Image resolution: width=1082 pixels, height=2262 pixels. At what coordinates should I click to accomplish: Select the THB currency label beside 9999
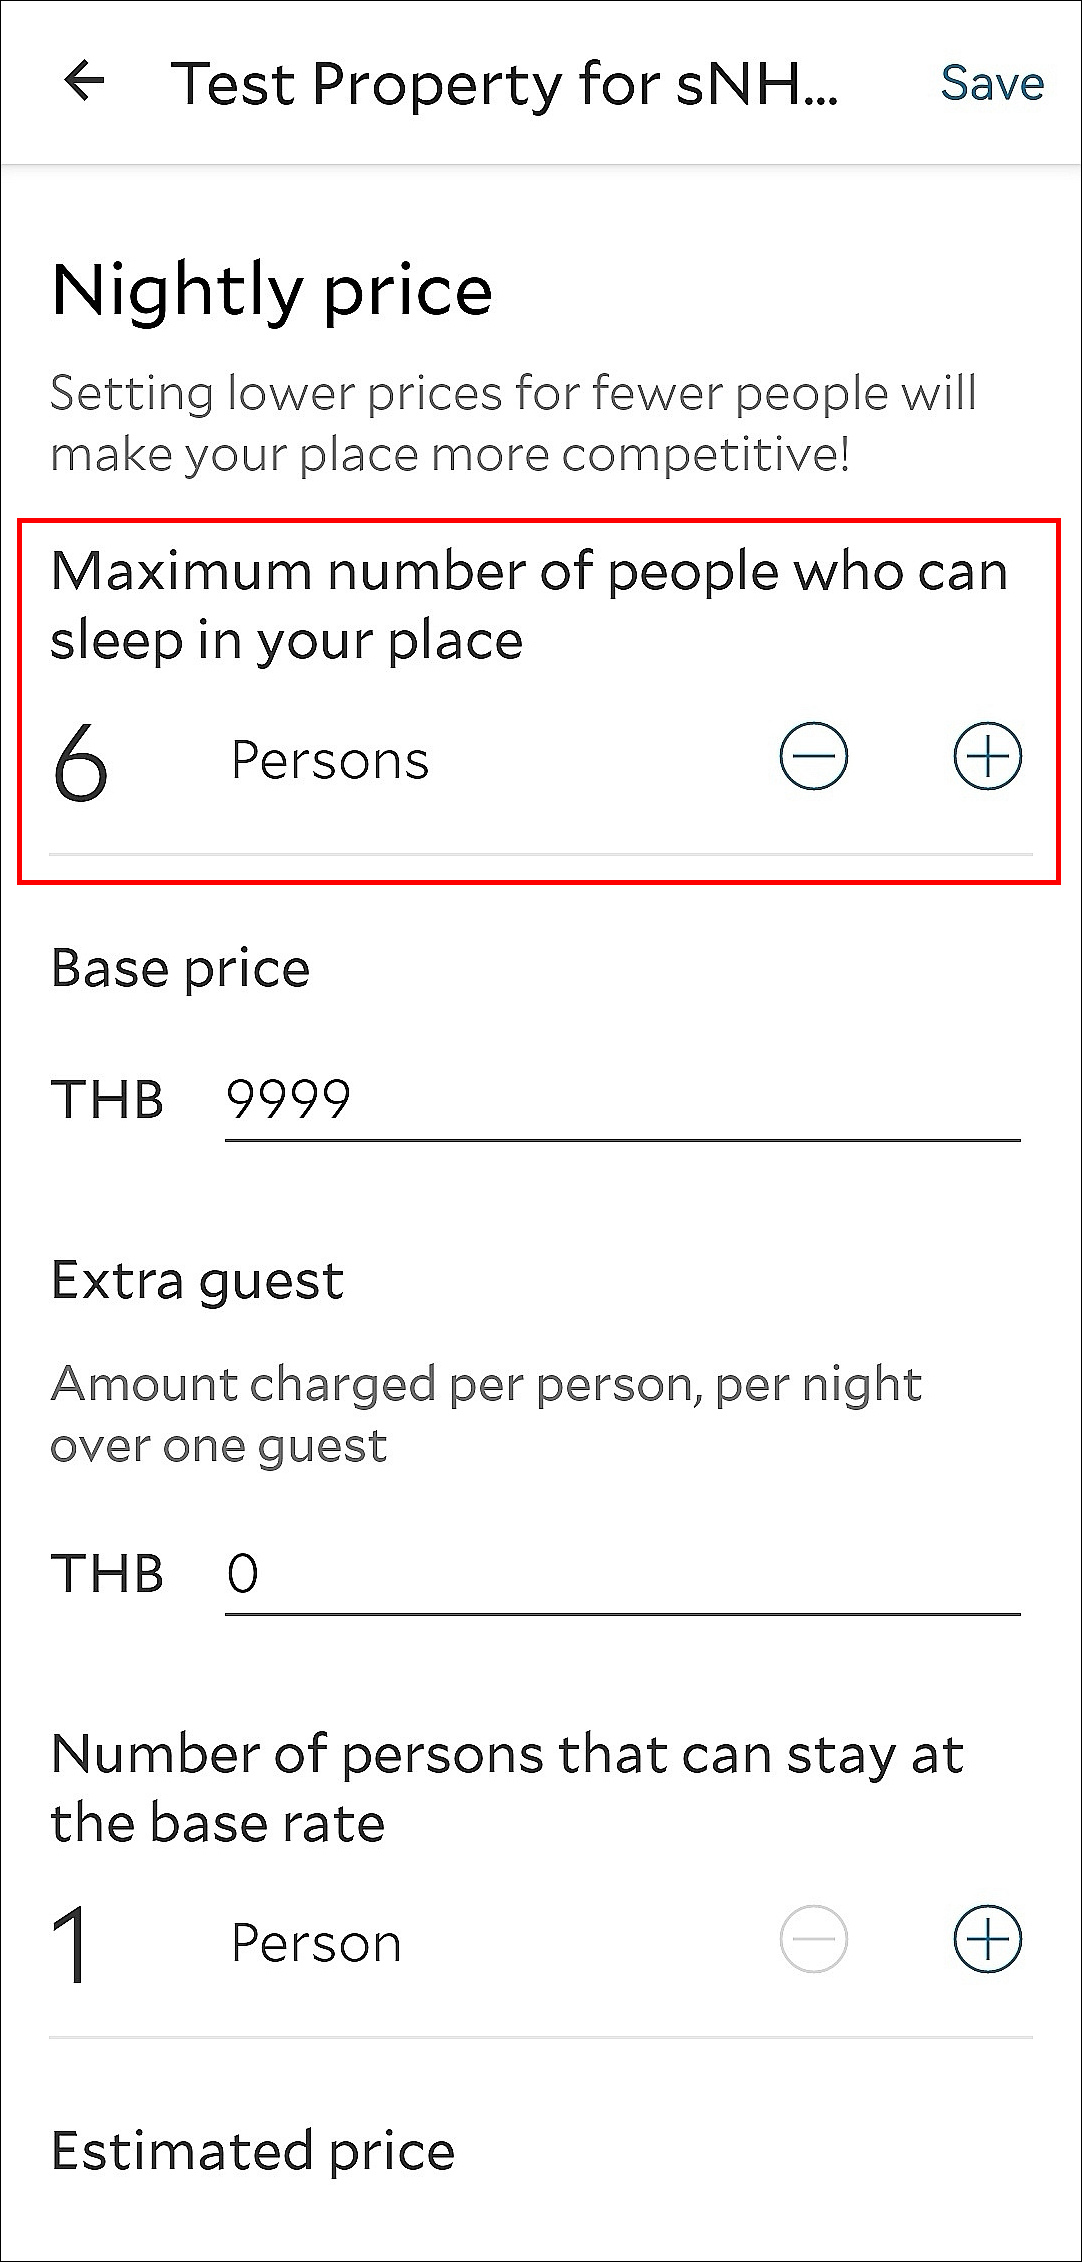click(x=107, y=1100)
